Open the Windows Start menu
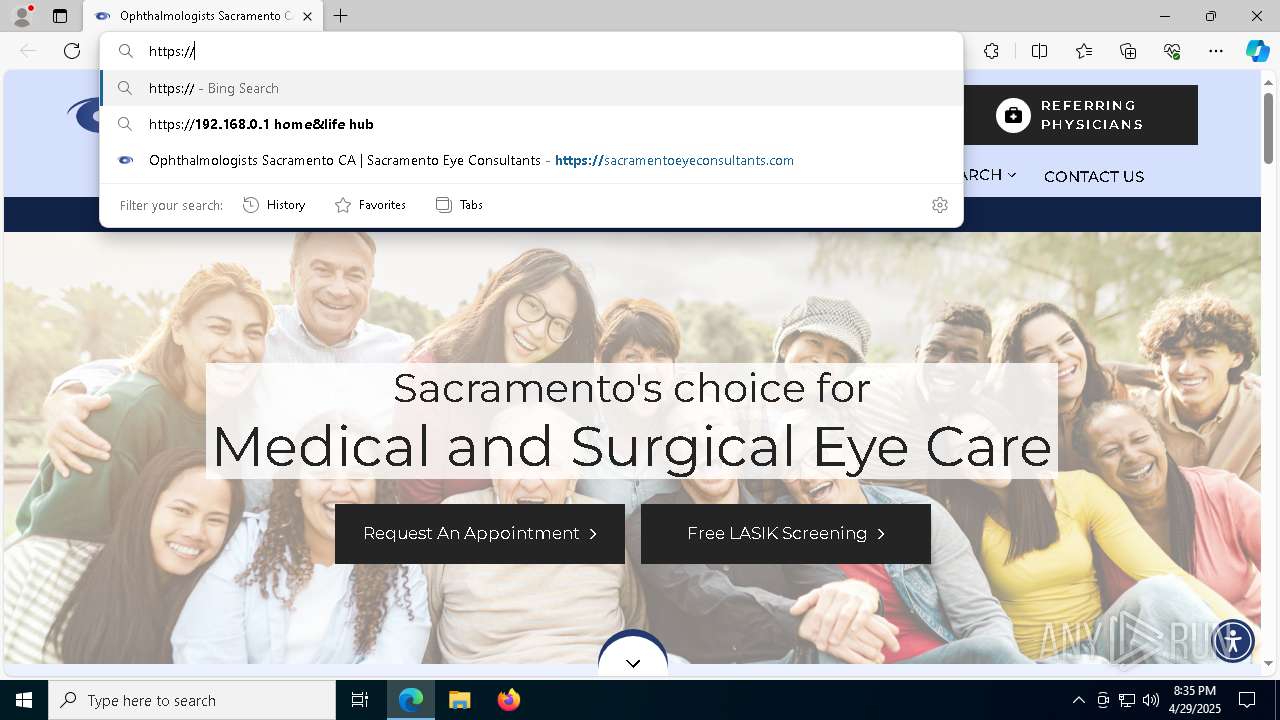1280x720 pixels. click(24, 700)
